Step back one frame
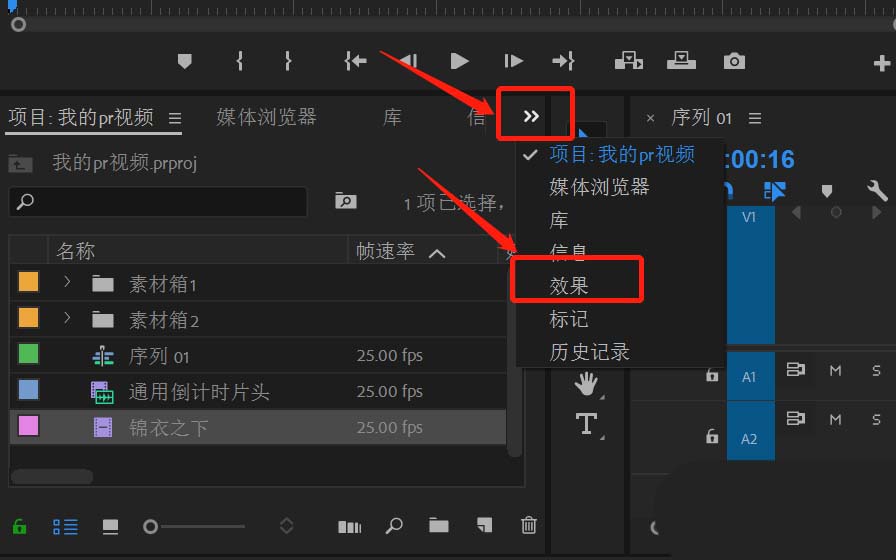 click(408, 61)
